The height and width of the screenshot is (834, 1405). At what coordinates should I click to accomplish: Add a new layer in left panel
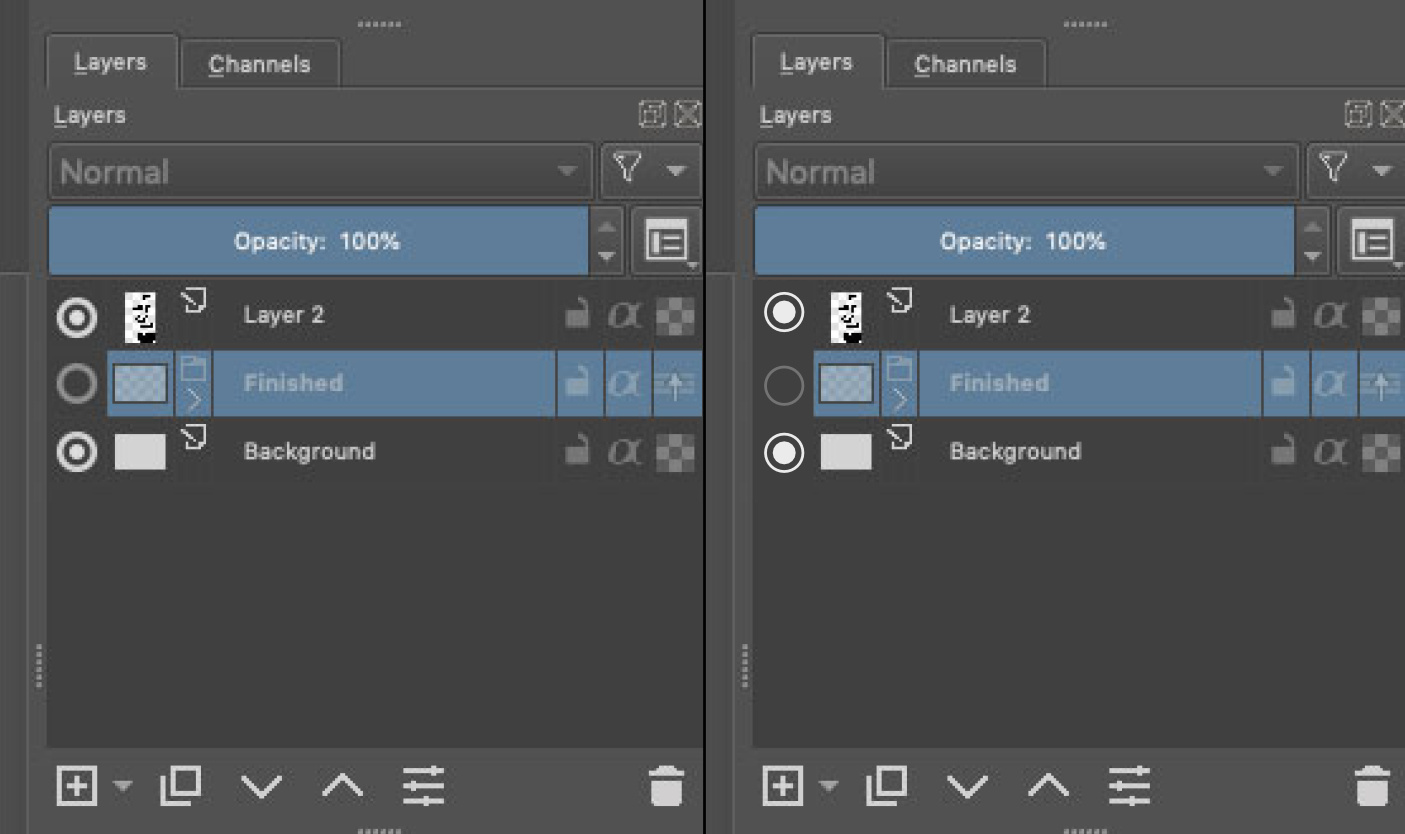[x=76, y=786]
